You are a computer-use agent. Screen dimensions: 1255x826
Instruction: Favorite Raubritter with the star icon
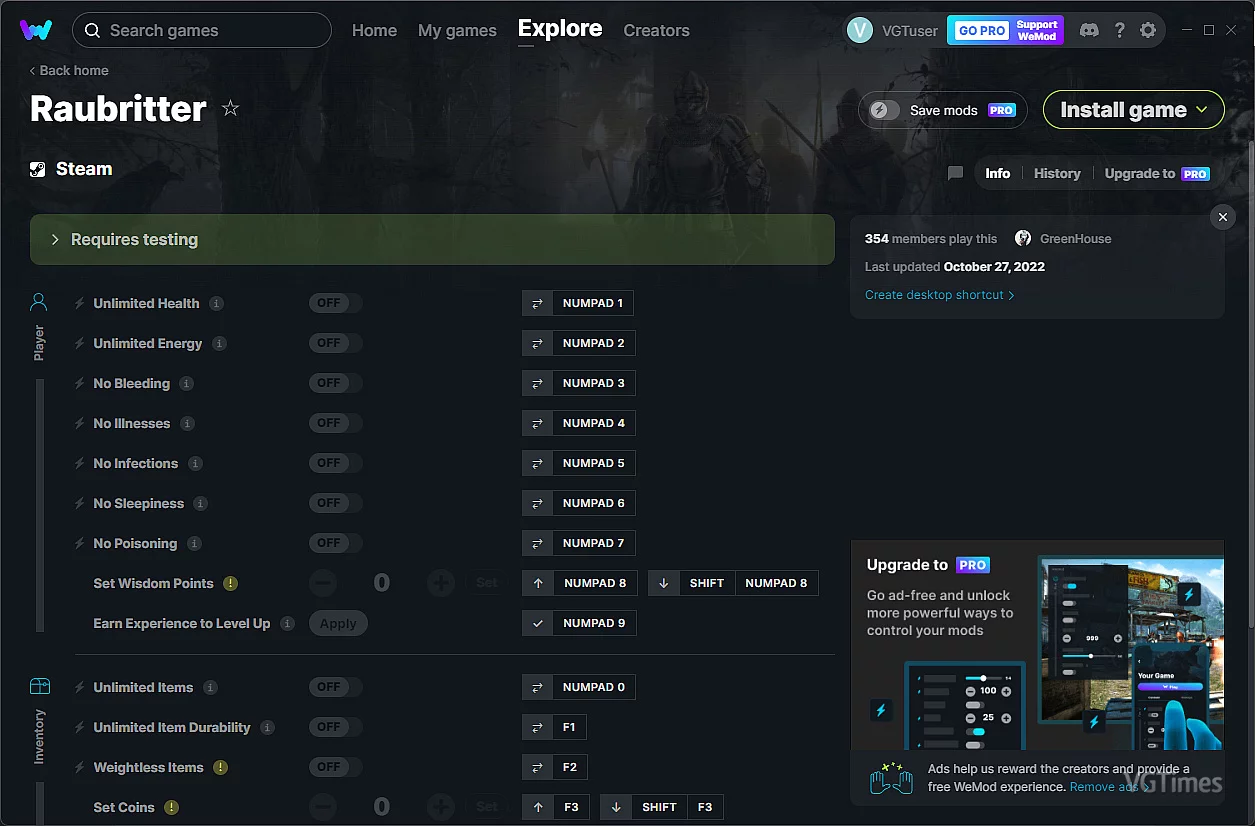point(230,108)
